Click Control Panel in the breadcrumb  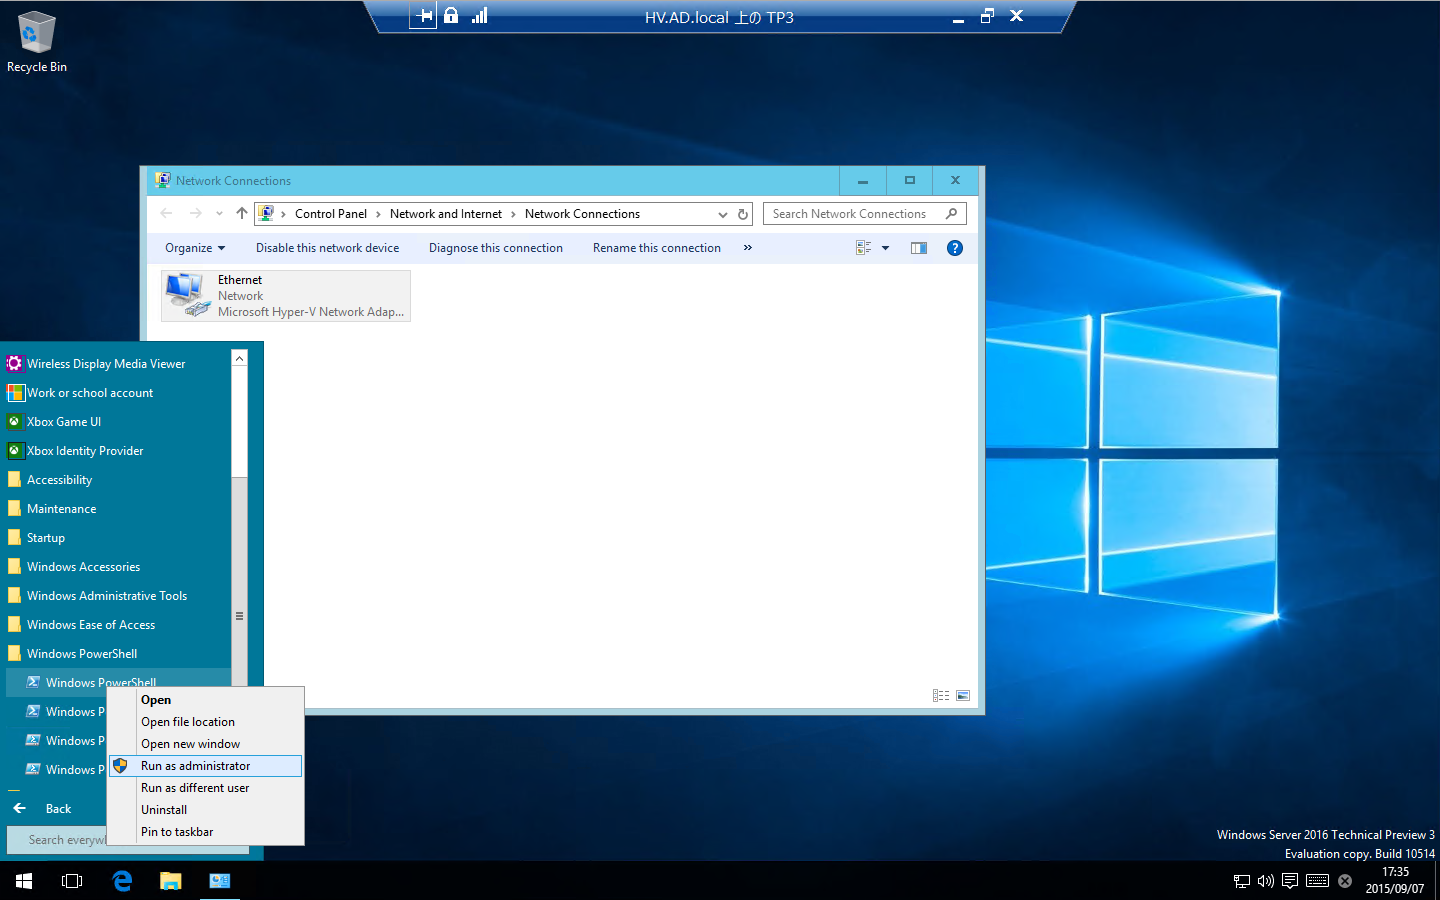coord(331,214)
